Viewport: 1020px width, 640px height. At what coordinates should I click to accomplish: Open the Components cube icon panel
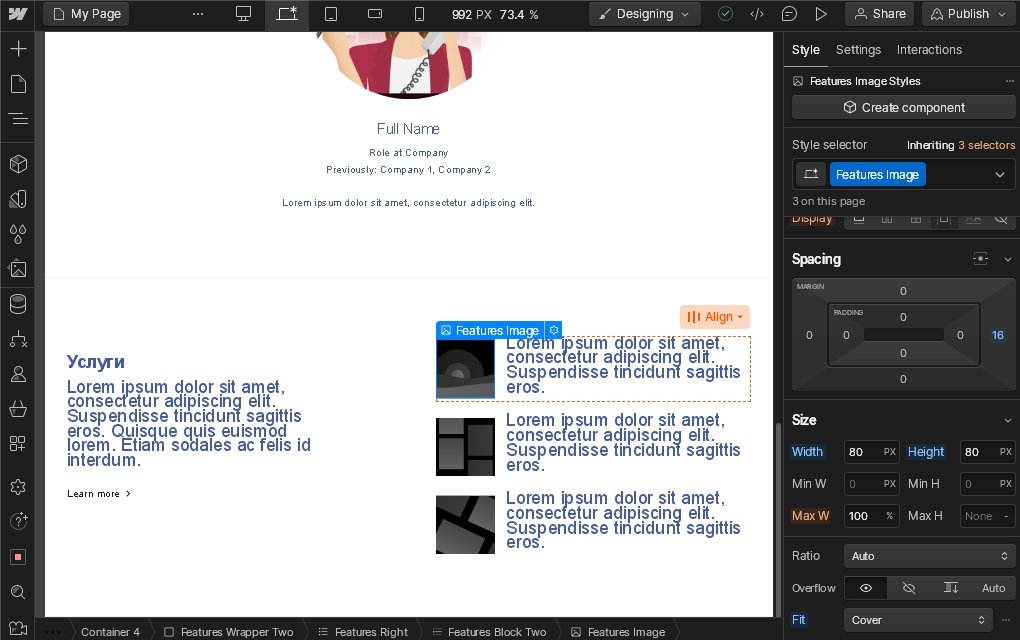18,164
